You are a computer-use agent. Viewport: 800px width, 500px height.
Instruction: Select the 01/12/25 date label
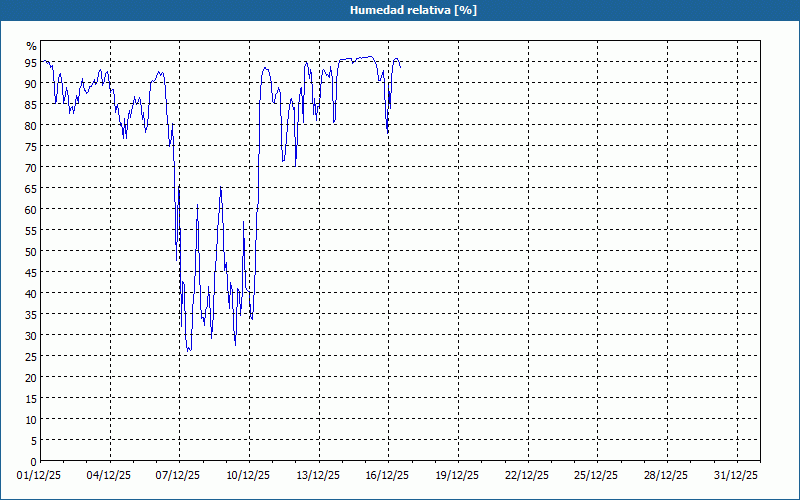(x=41, y=475)
